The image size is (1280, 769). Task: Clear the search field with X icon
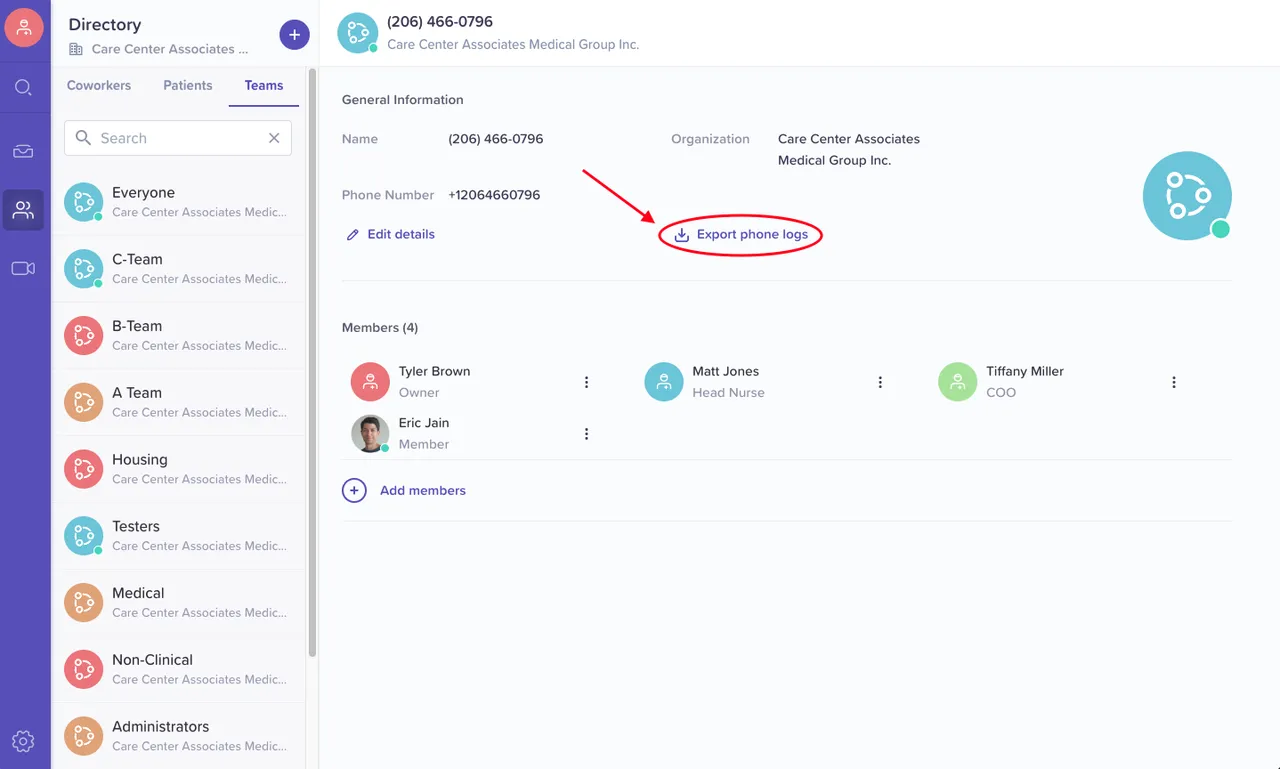[274, 138]
